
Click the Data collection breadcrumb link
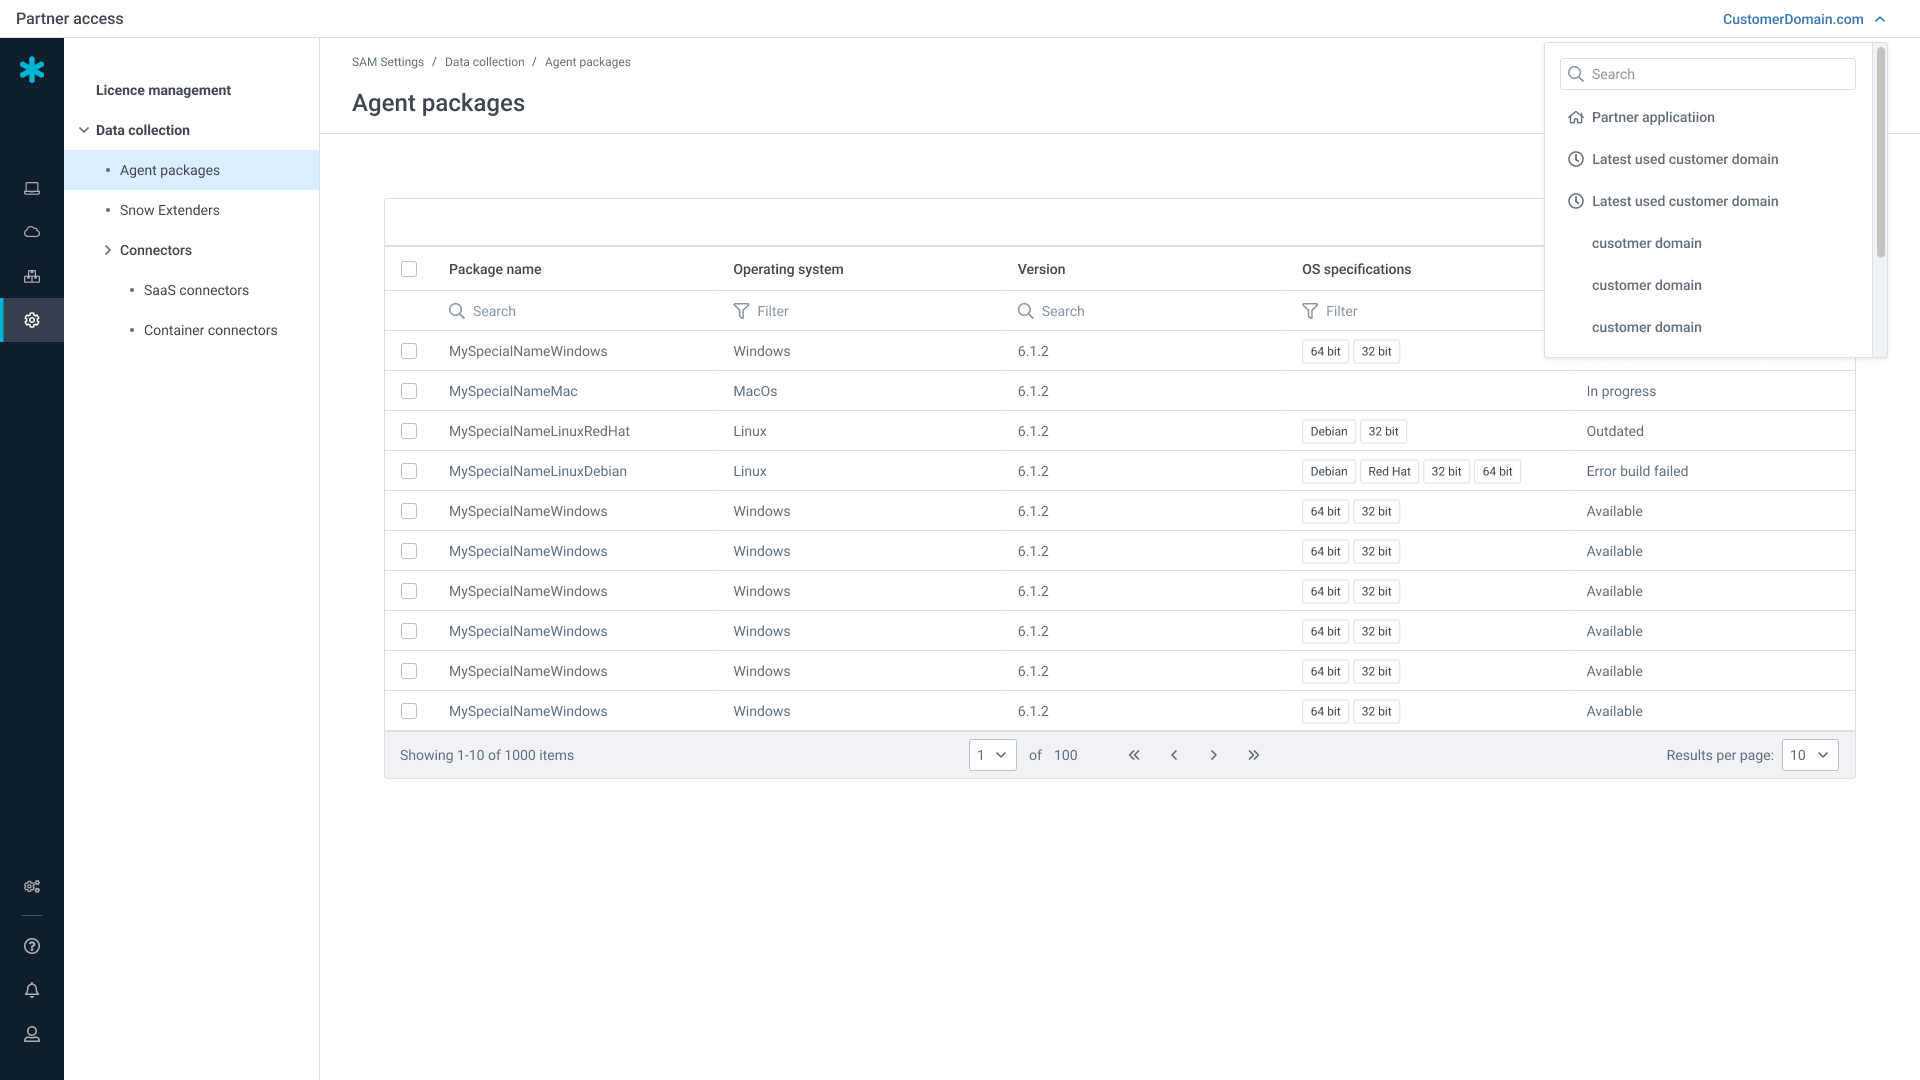tap(485, 62)
